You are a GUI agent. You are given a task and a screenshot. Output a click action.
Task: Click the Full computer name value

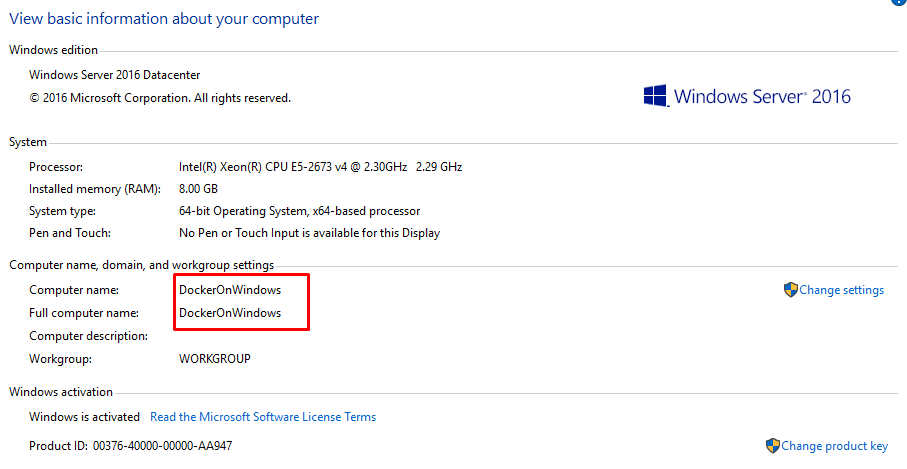(230, 313)
